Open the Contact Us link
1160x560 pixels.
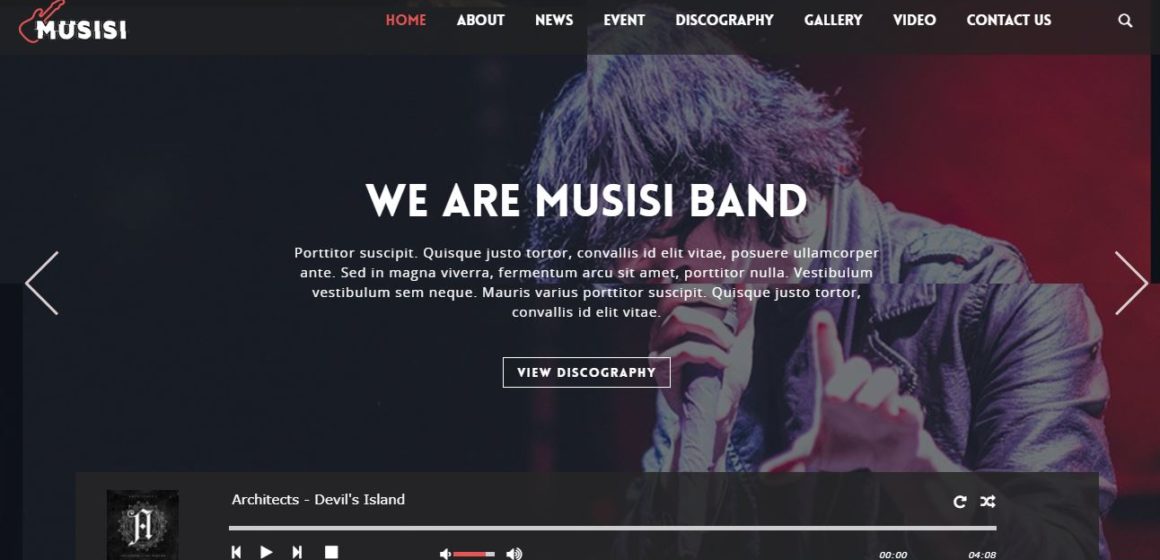1008,21
